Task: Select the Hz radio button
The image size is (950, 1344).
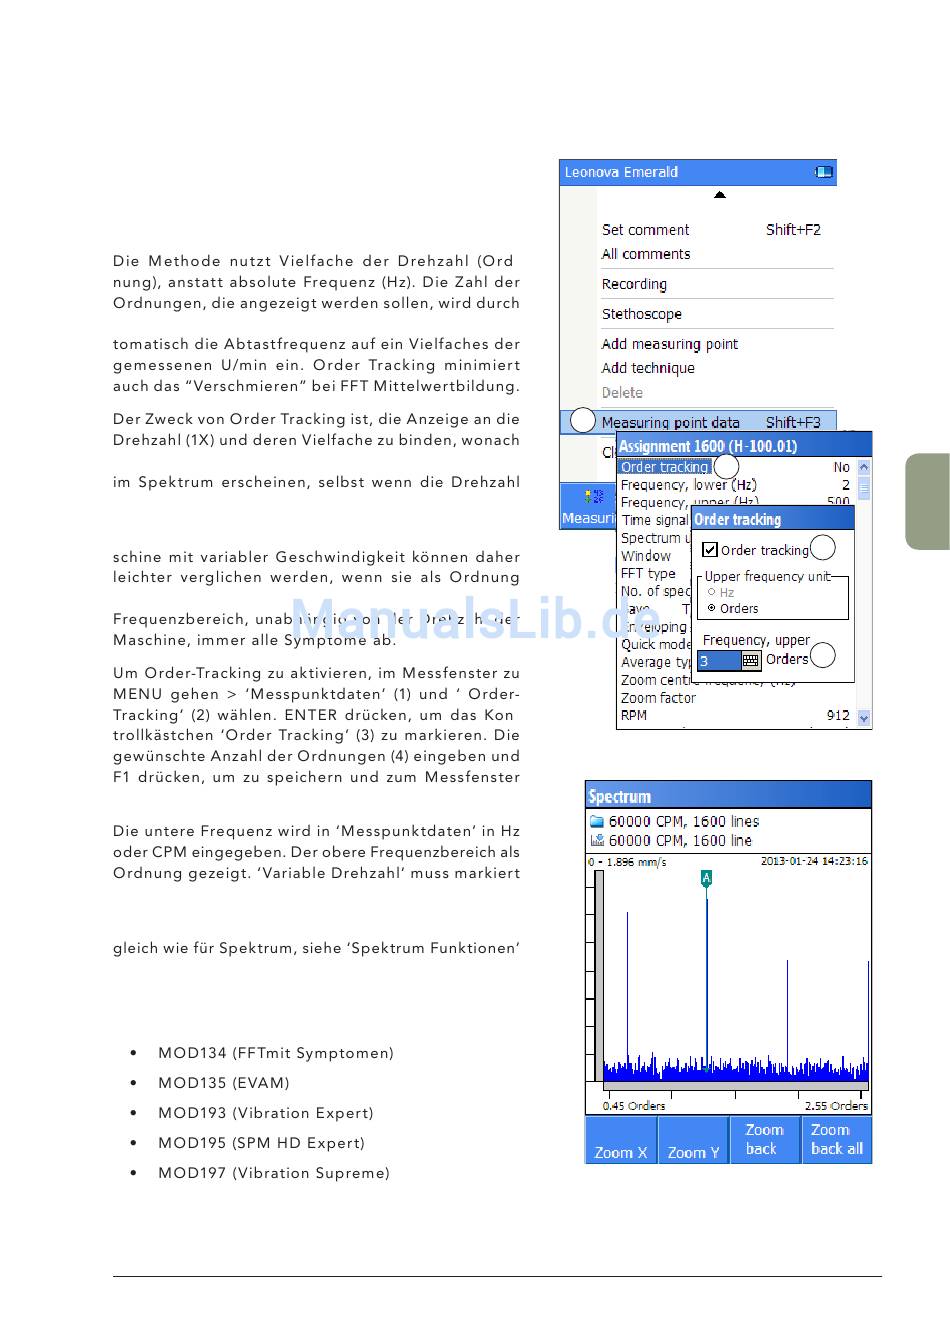Action: point(712,592)
